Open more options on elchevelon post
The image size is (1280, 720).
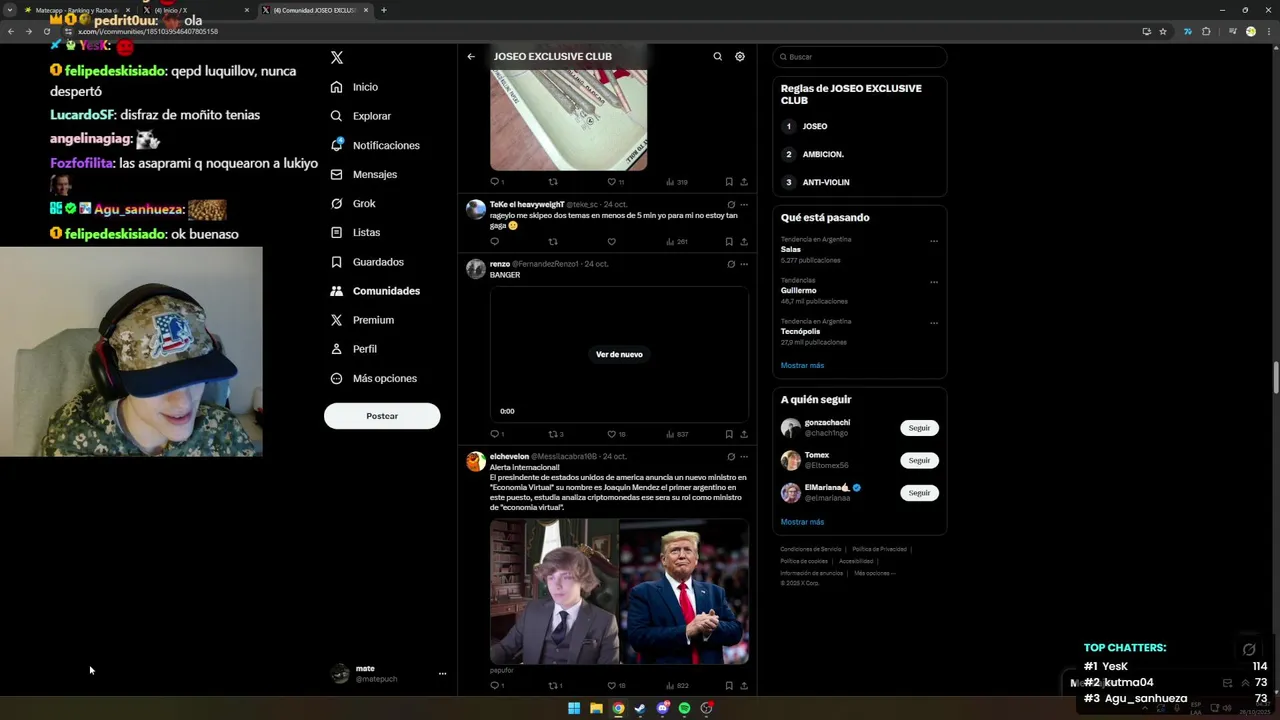click(x=744, y=457)
